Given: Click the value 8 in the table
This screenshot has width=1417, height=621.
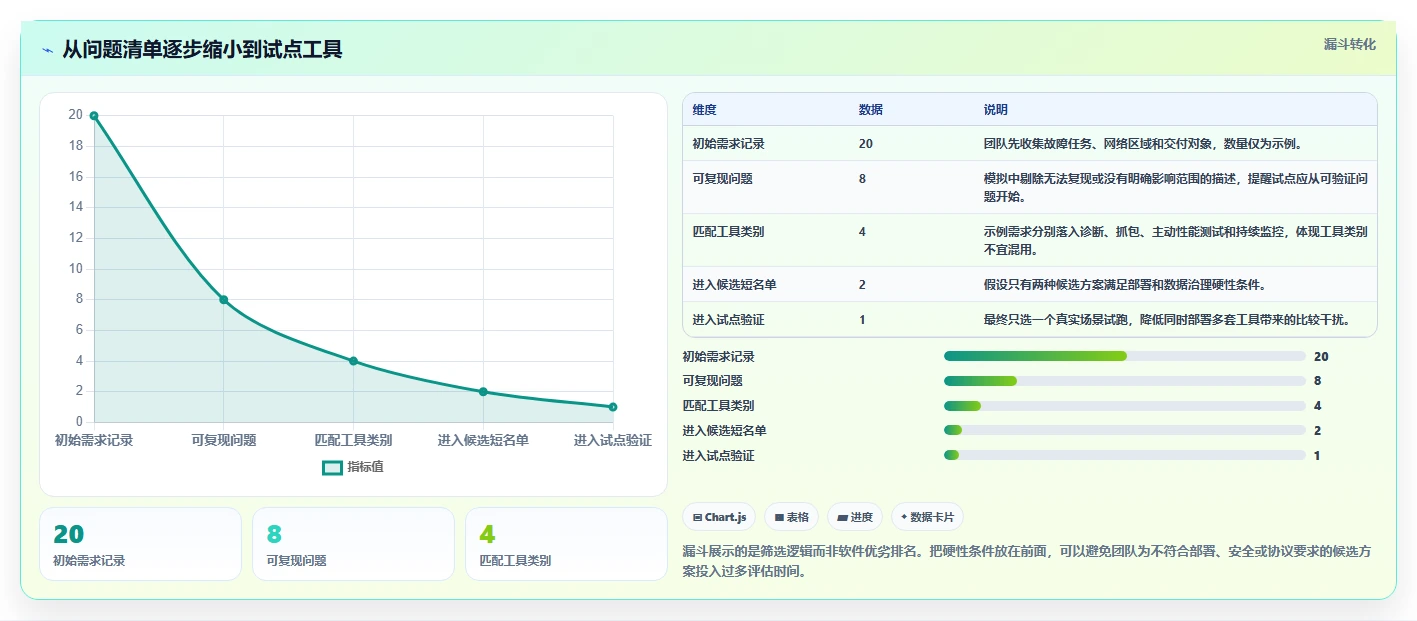Looking at the screenshot, I should pyautogui.click(x=862, y=179).
